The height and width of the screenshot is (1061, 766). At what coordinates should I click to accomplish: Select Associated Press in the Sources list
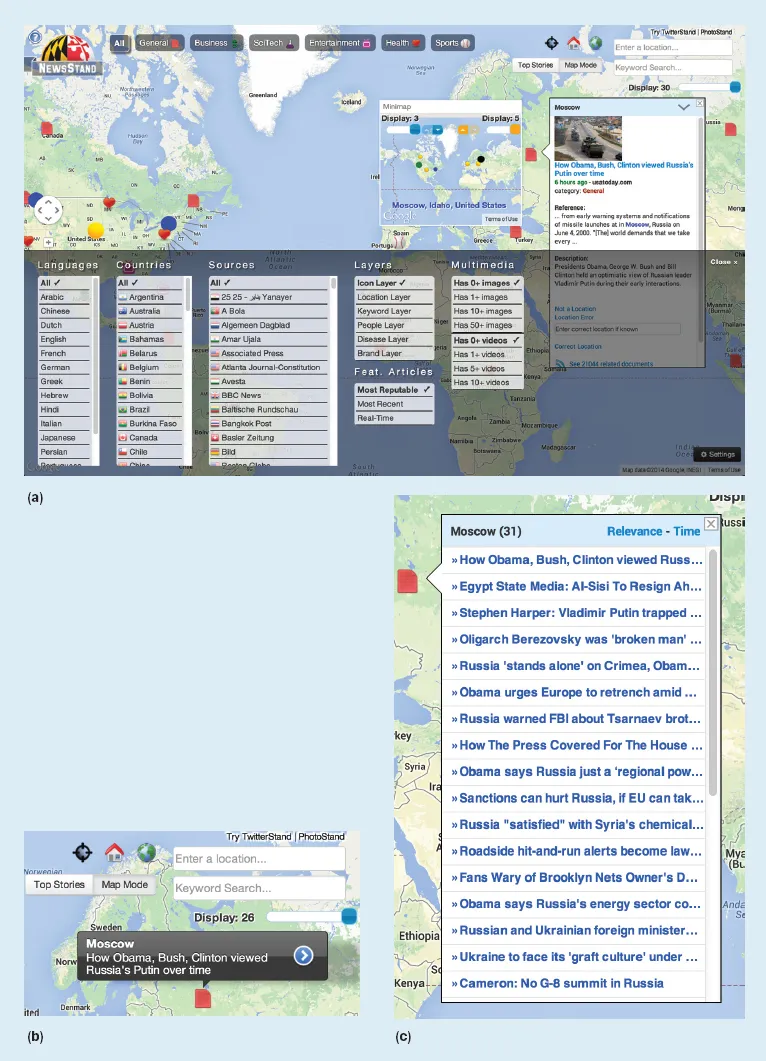pyautogui.click(x=269, y=353)
